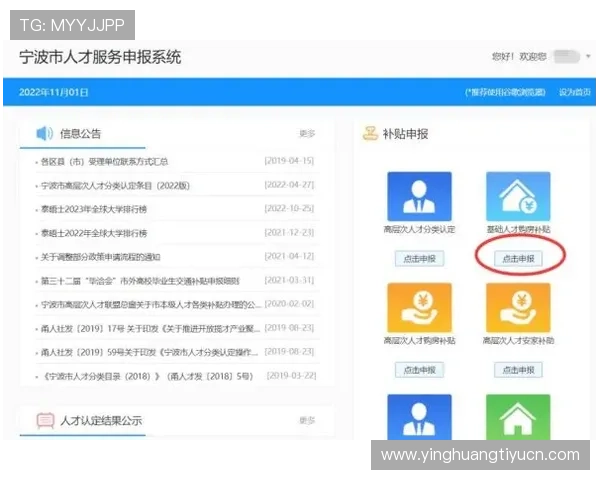Open the 高层次人才安家补助 orange coin icon
600x480 pixels.
[x=518, y=308]
